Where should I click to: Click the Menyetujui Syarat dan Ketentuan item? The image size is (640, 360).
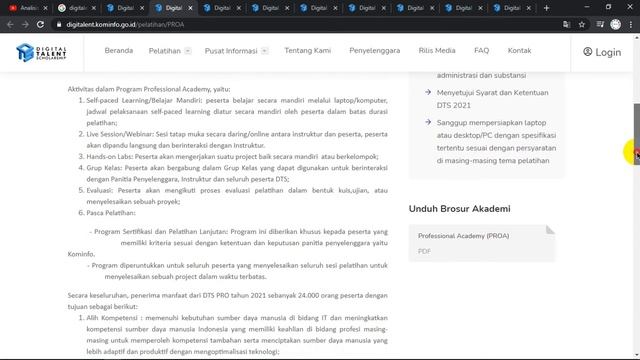point(492,99)
